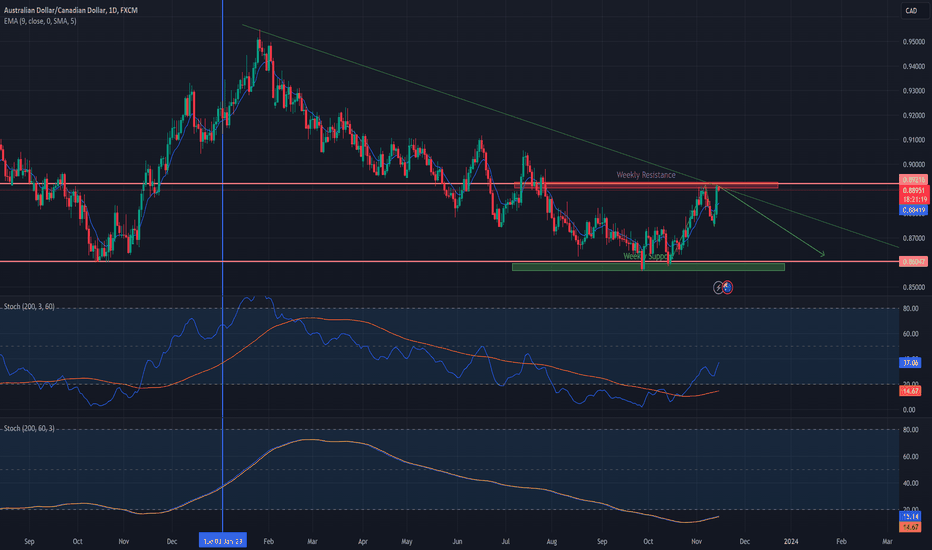Image resolution: width=932 pixels, height=550 pixels.
Task: Select the red weekly resistance rectangle
Action: pyautogui.click(x=646, y=186)
